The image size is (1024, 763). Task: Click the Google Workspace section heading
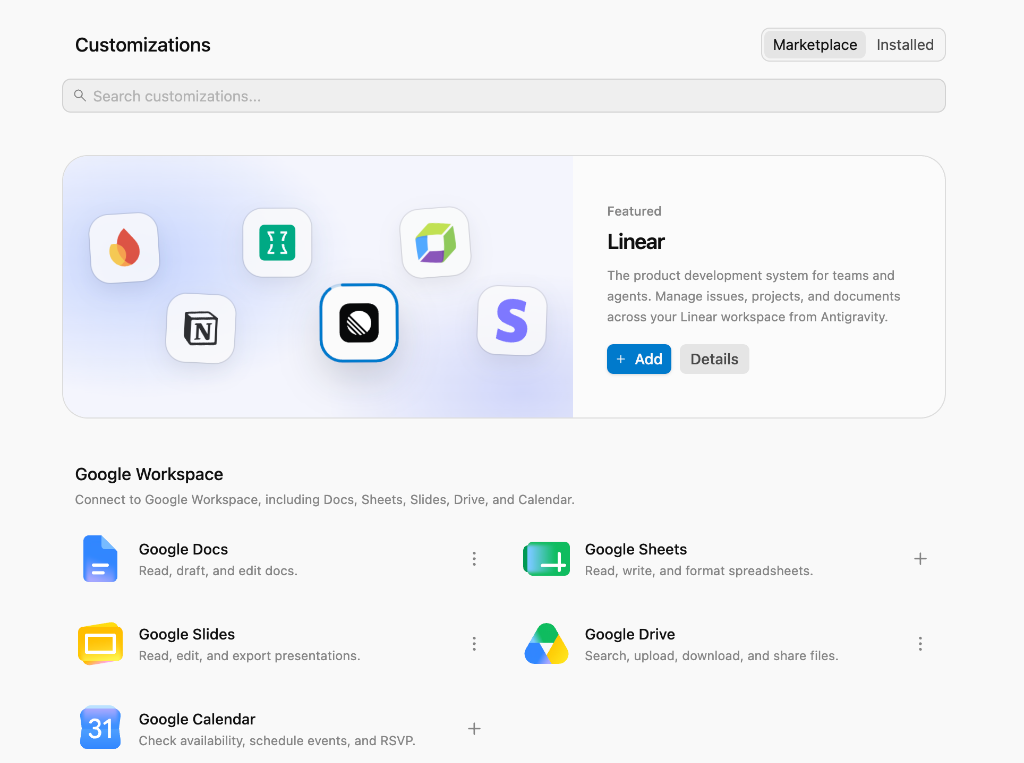149,474
